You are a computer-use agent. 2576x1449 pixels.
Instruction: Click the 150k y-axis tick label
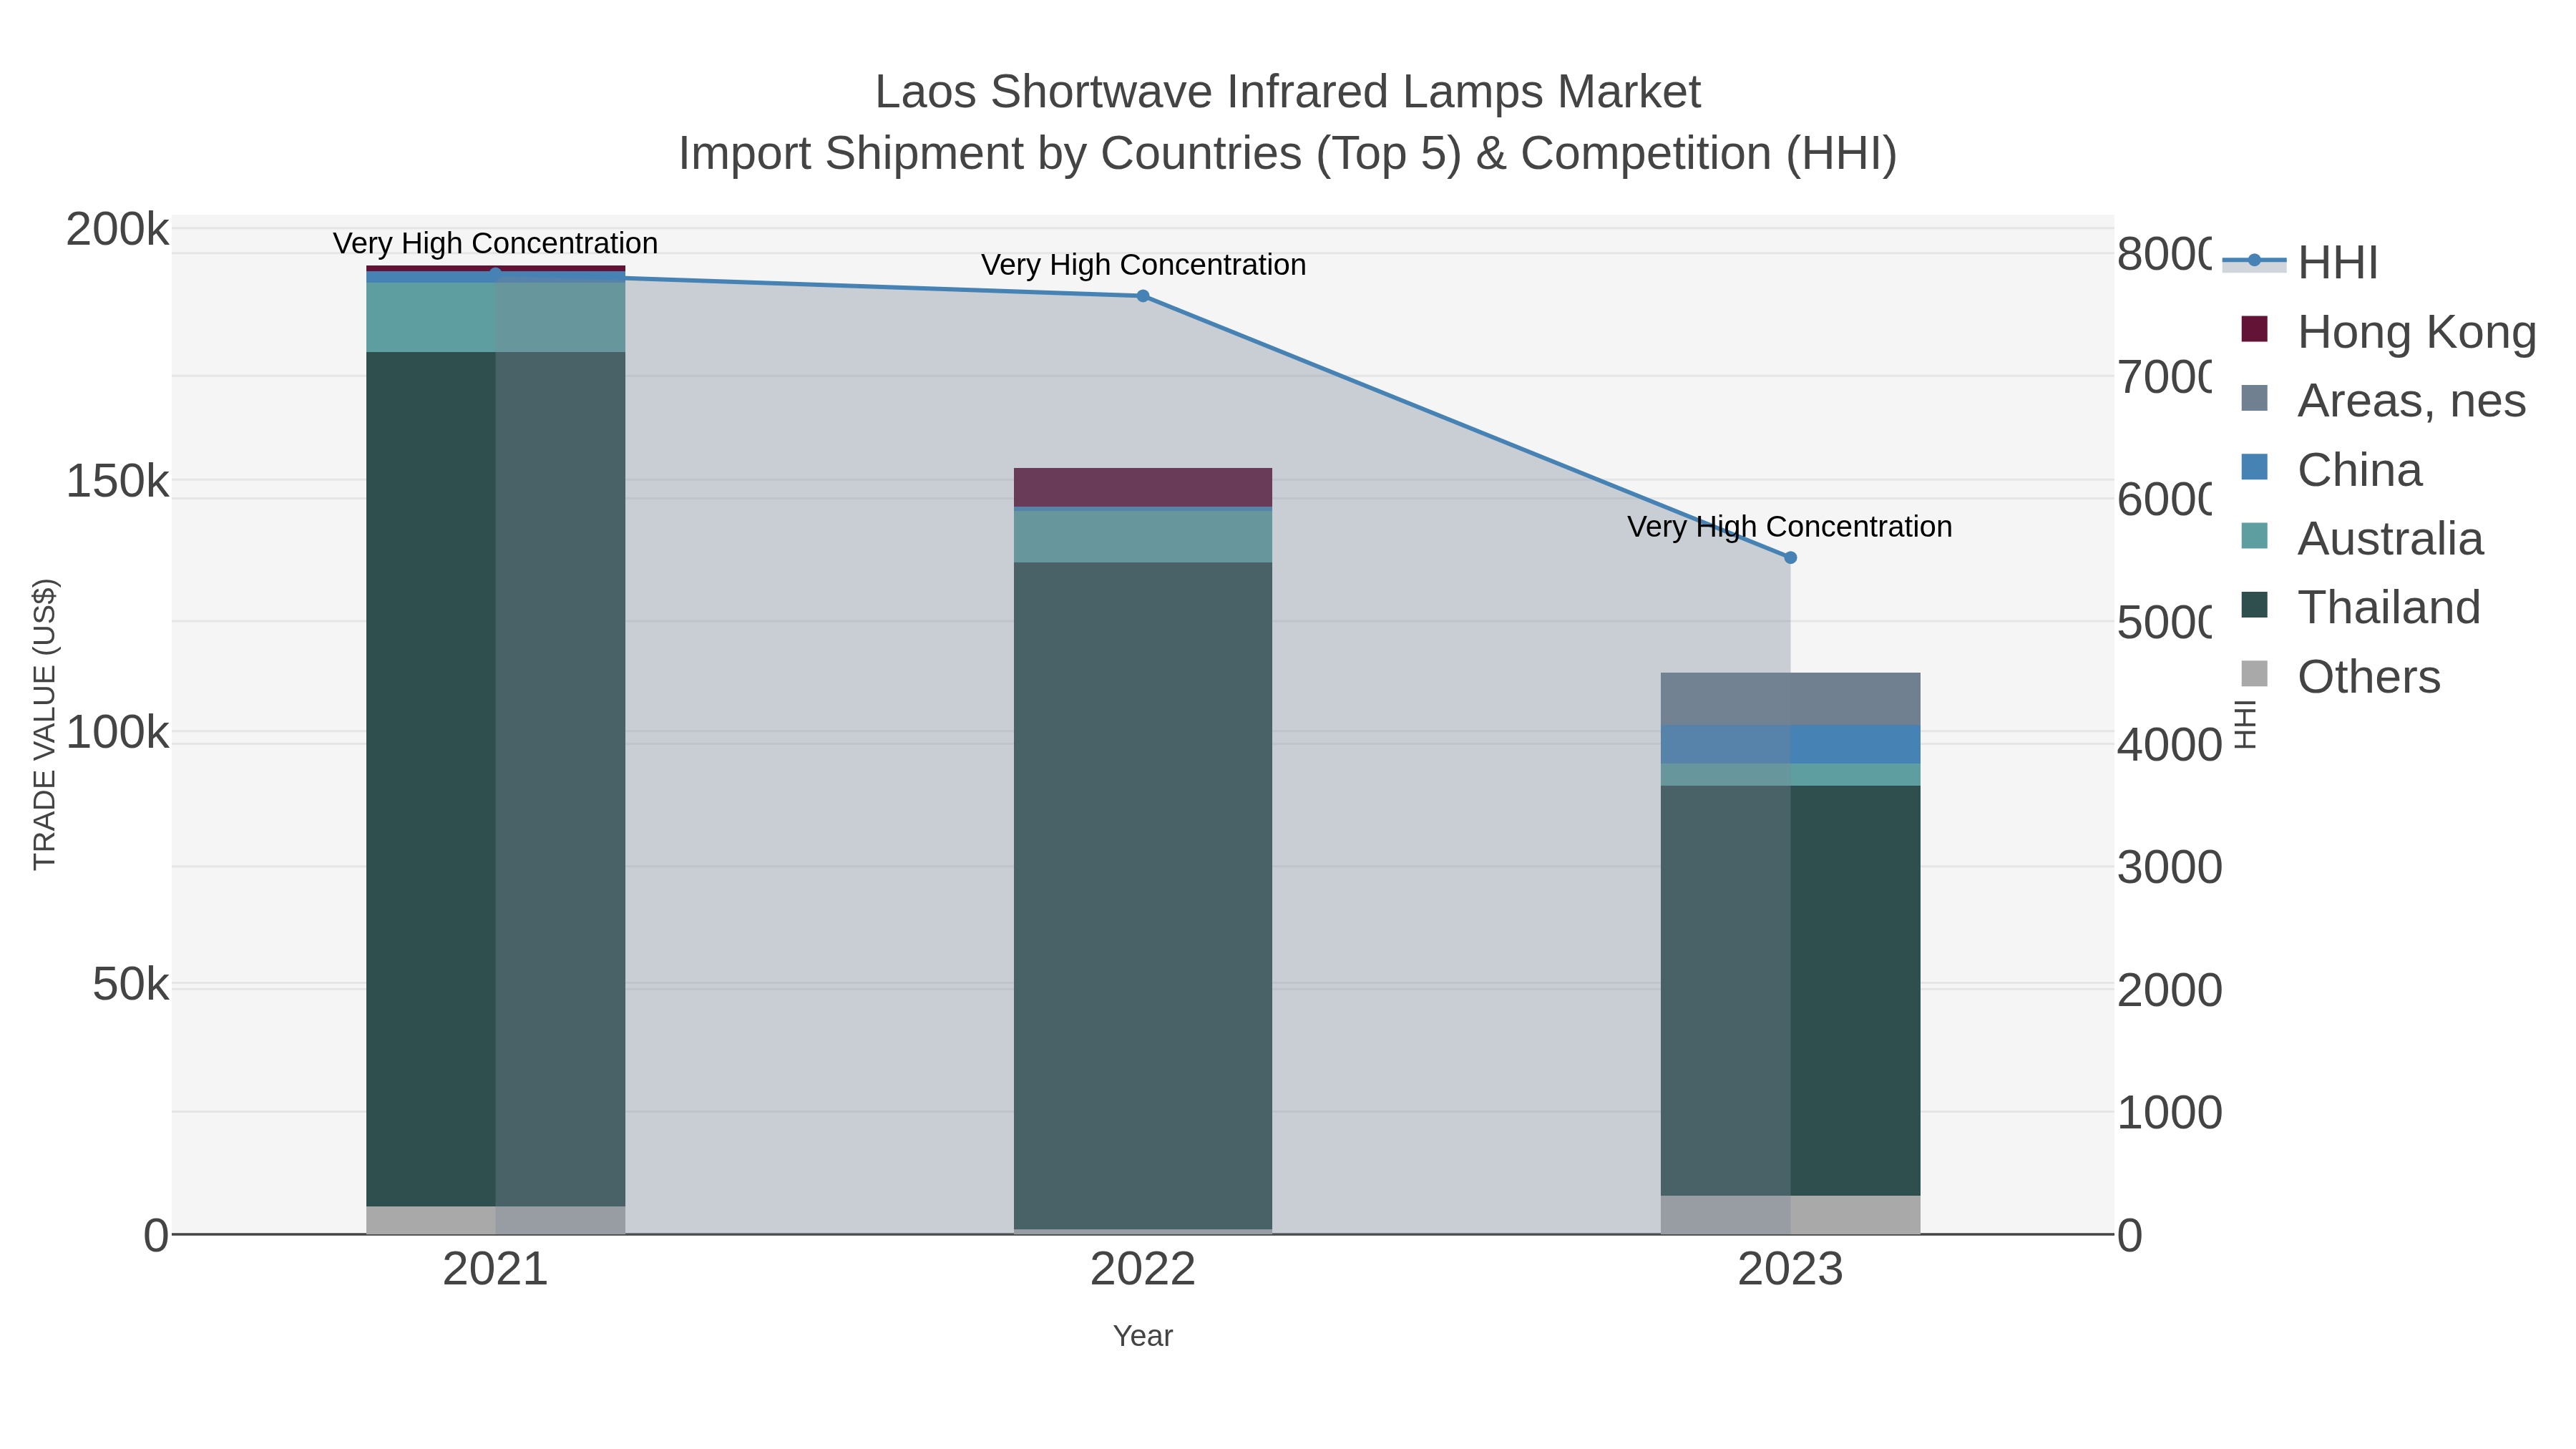(117, 482)
